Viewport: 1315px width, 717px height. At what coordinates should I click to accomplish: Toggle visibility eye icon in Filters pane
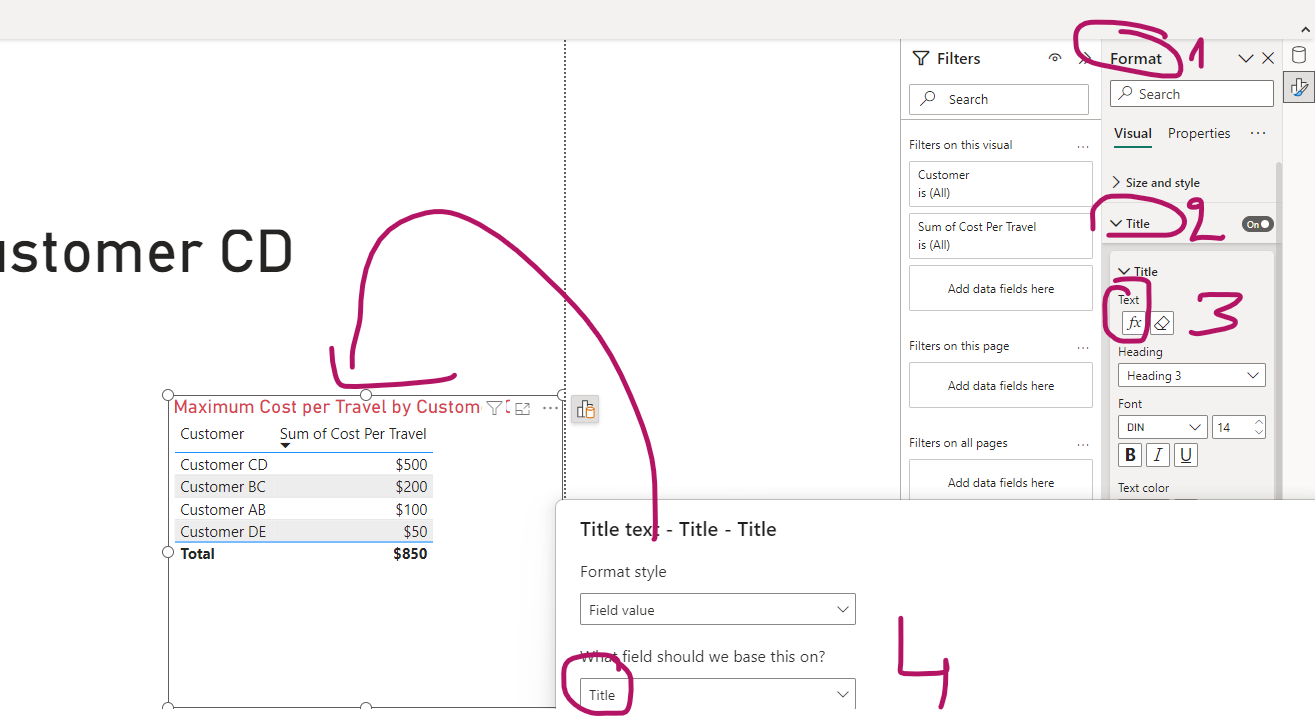tap(1054, 58)
